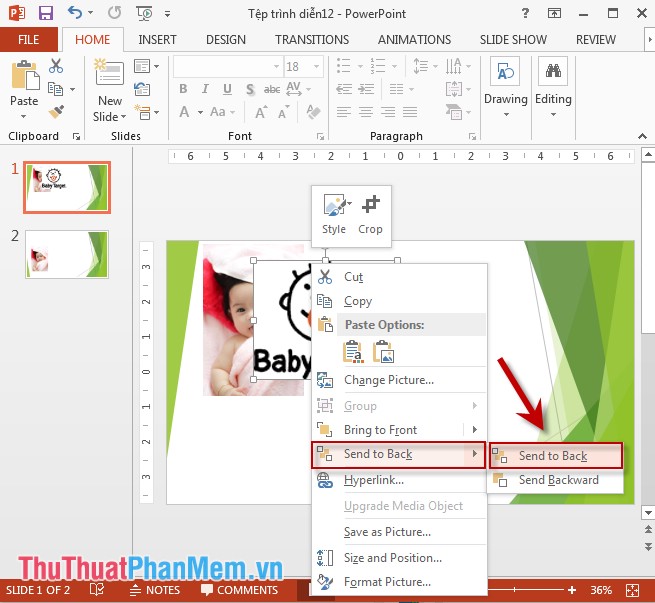
Task: Click the Paste clipboard icon
Action: click(25, 75)
